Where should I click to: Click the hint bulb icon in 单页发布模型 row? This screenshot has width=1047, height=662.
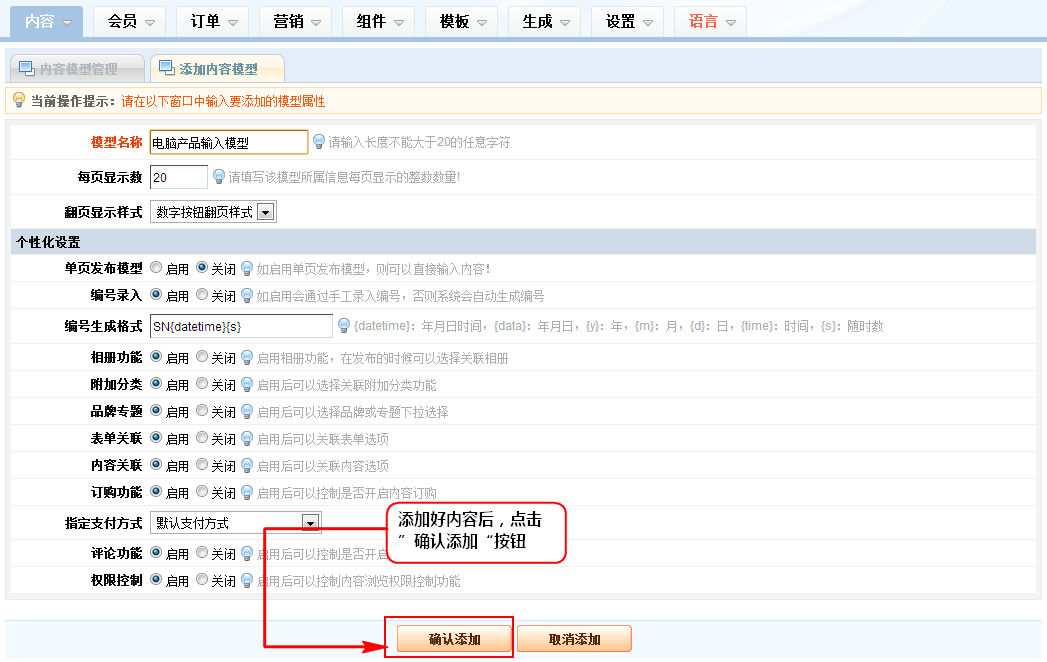click(x=247, y=268)
